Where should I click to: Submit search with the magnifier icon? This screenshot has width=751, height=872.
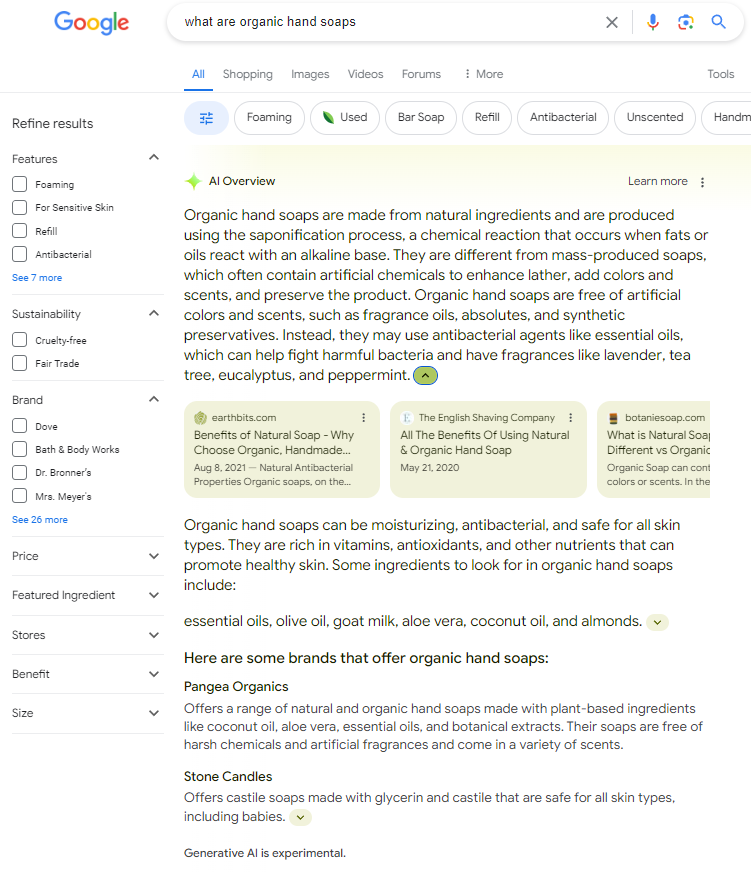[718, 22]
